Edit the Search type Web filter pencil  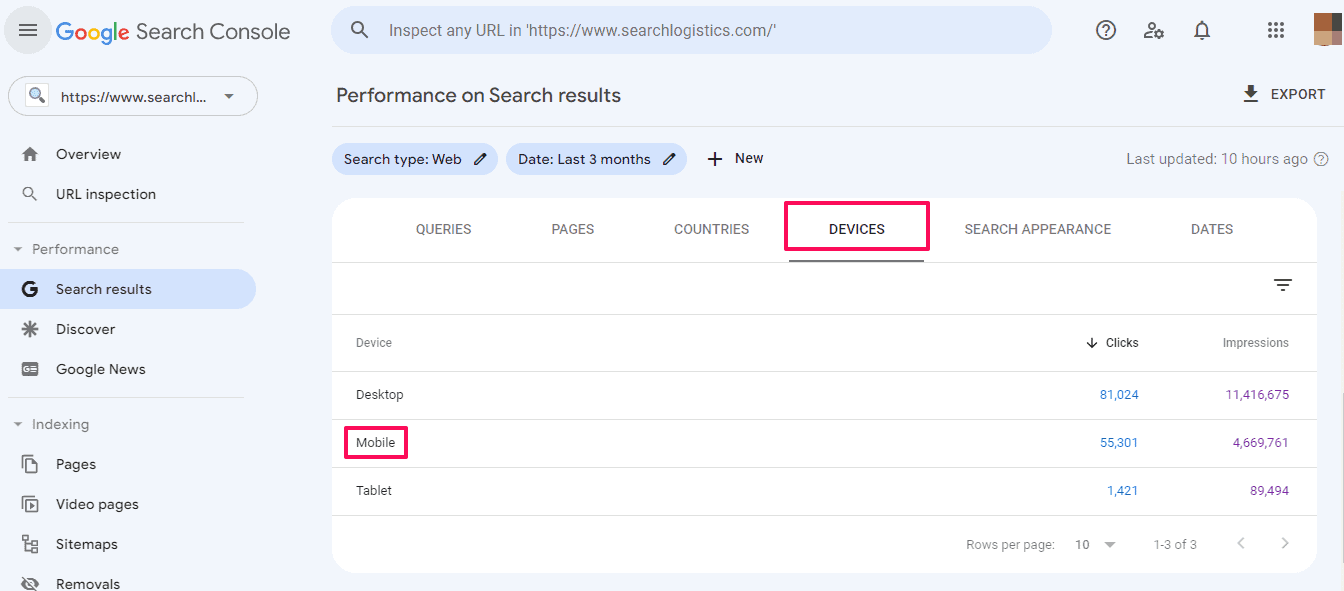coord(481,159)
